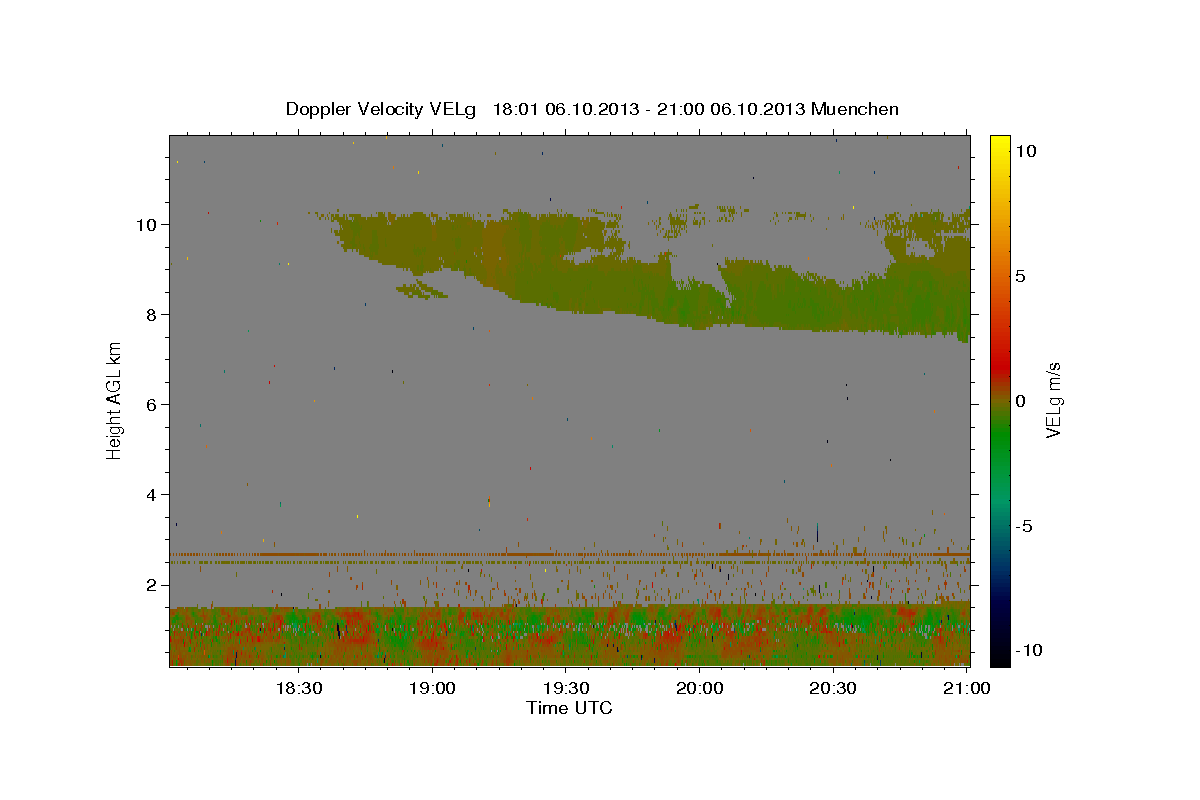Click the "Height AGL km" axis label

[x=115, y=400]
